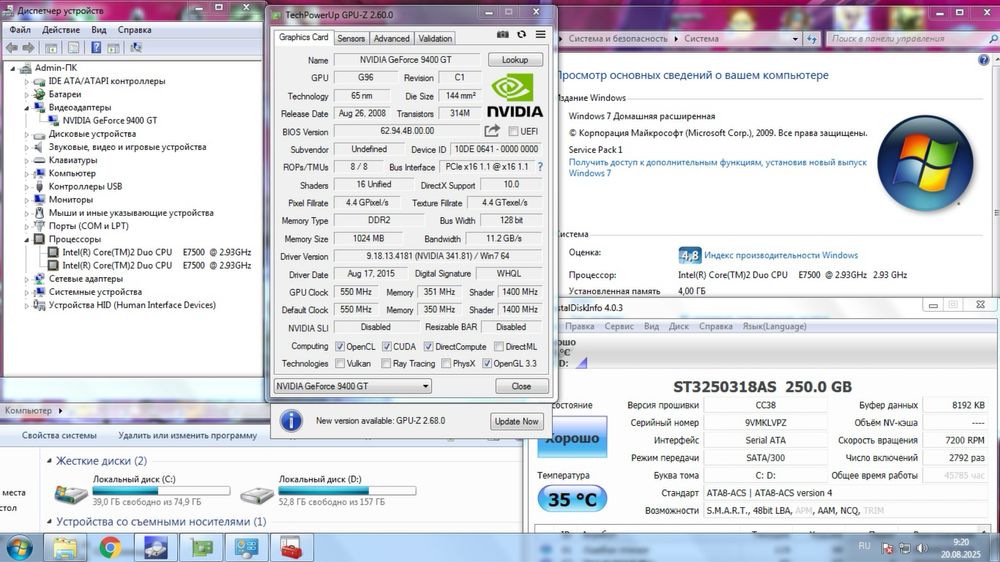Viewport: 1000px width, 562px height.
Task: Click Bus Interface question mark icon
Action: tap(540, 166)
